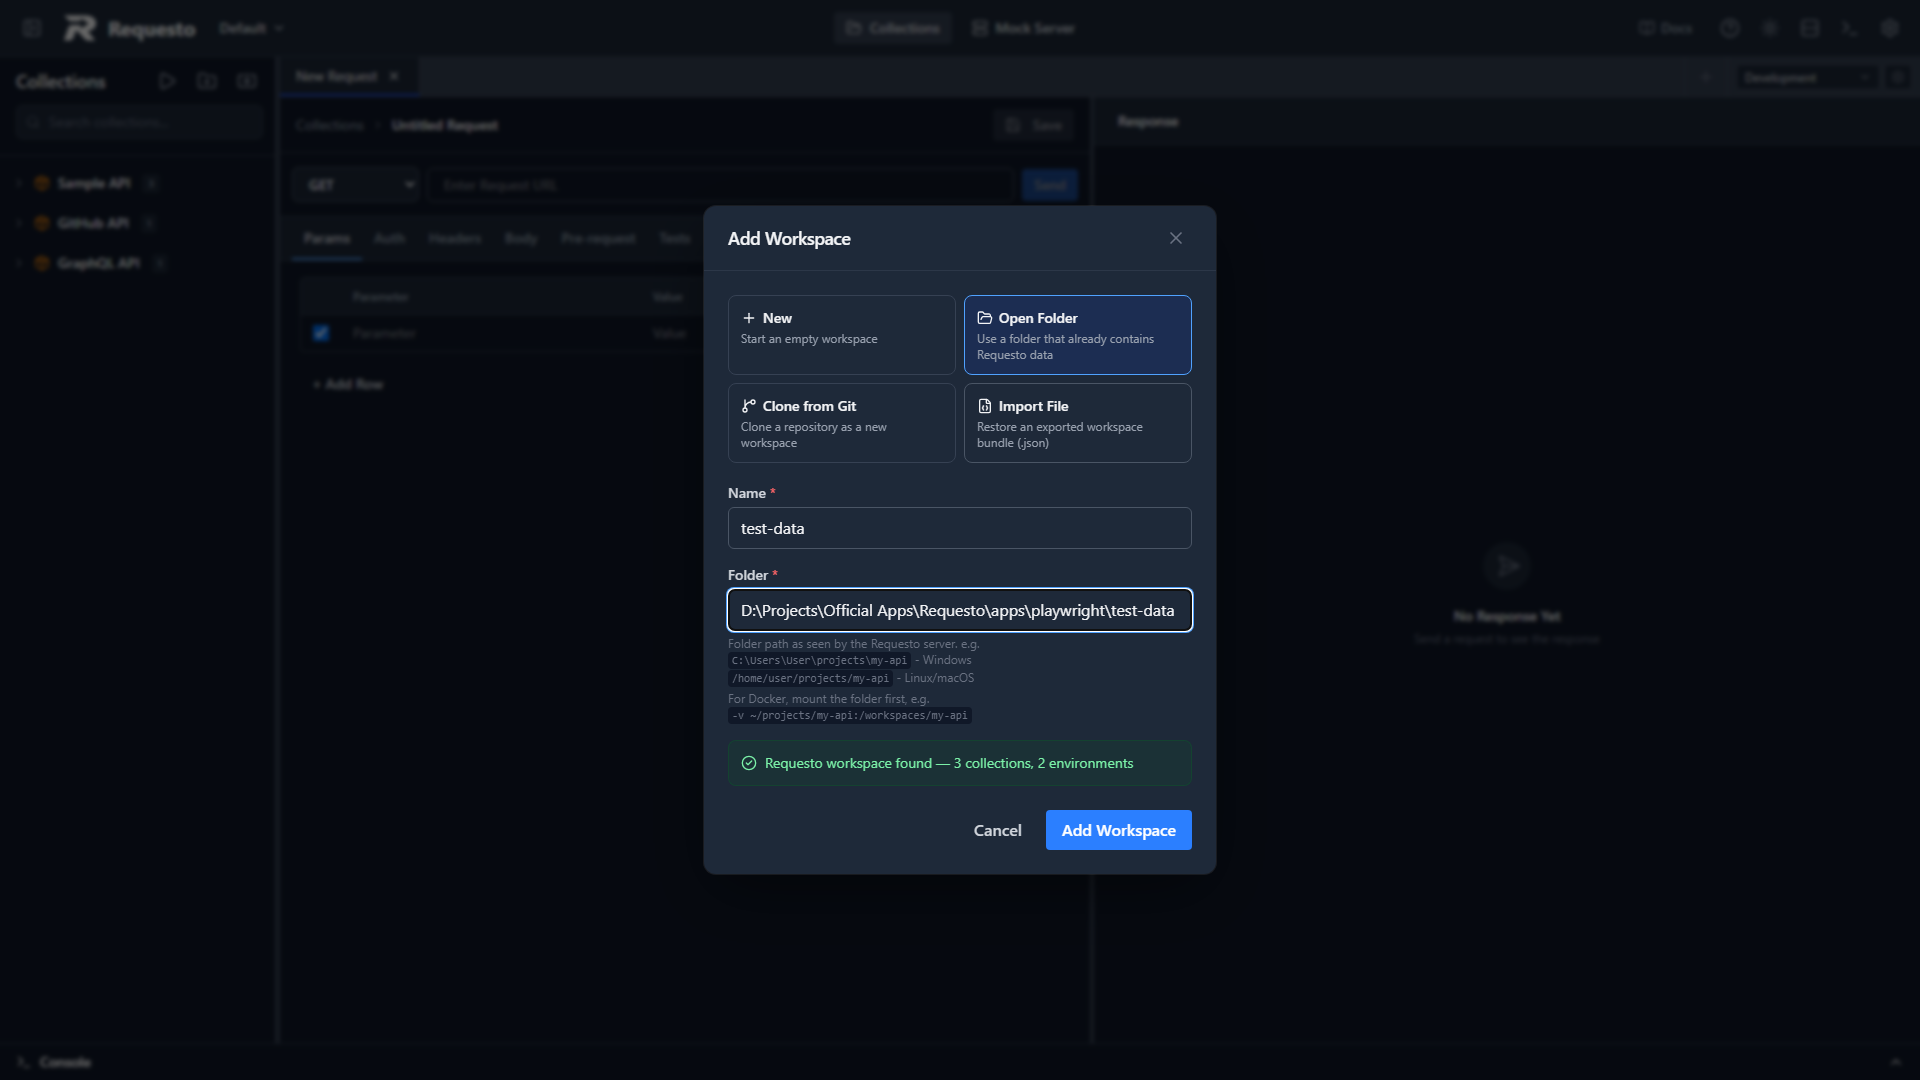Screen dimensions: 1920x1080
Task: Open the terminal console icon in the header
Action: (1850, 28)
